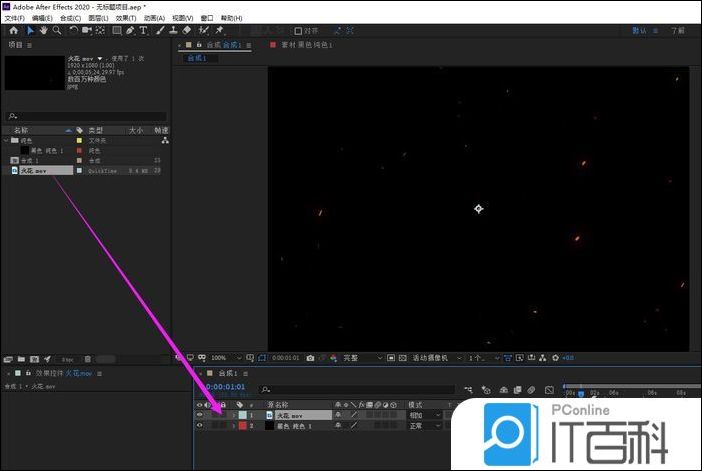Open blend mode dropdown for 火花.mov layer

coord(421,414)
